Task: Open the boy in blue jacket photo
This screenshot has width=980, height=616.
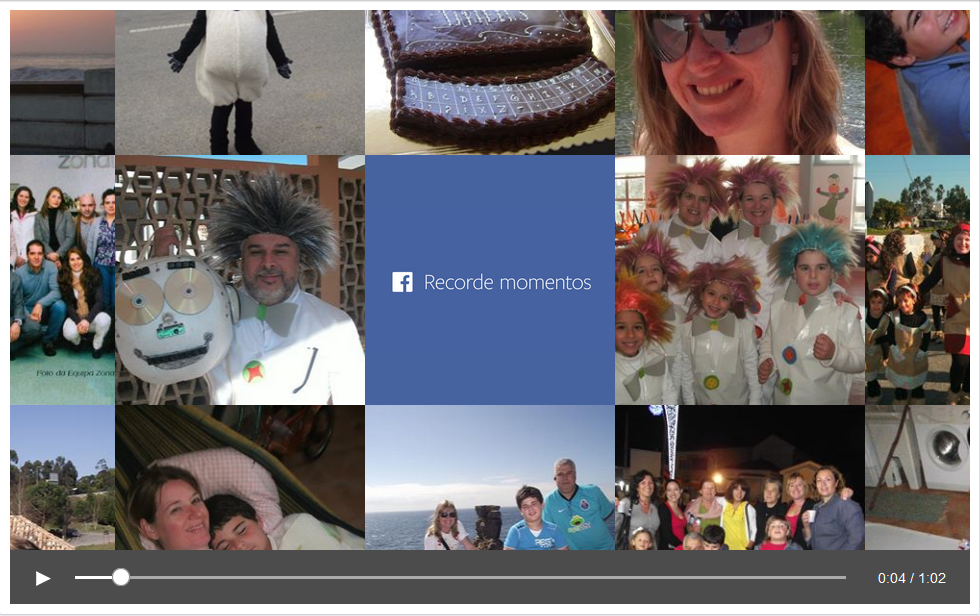Action: click(917, 82)
